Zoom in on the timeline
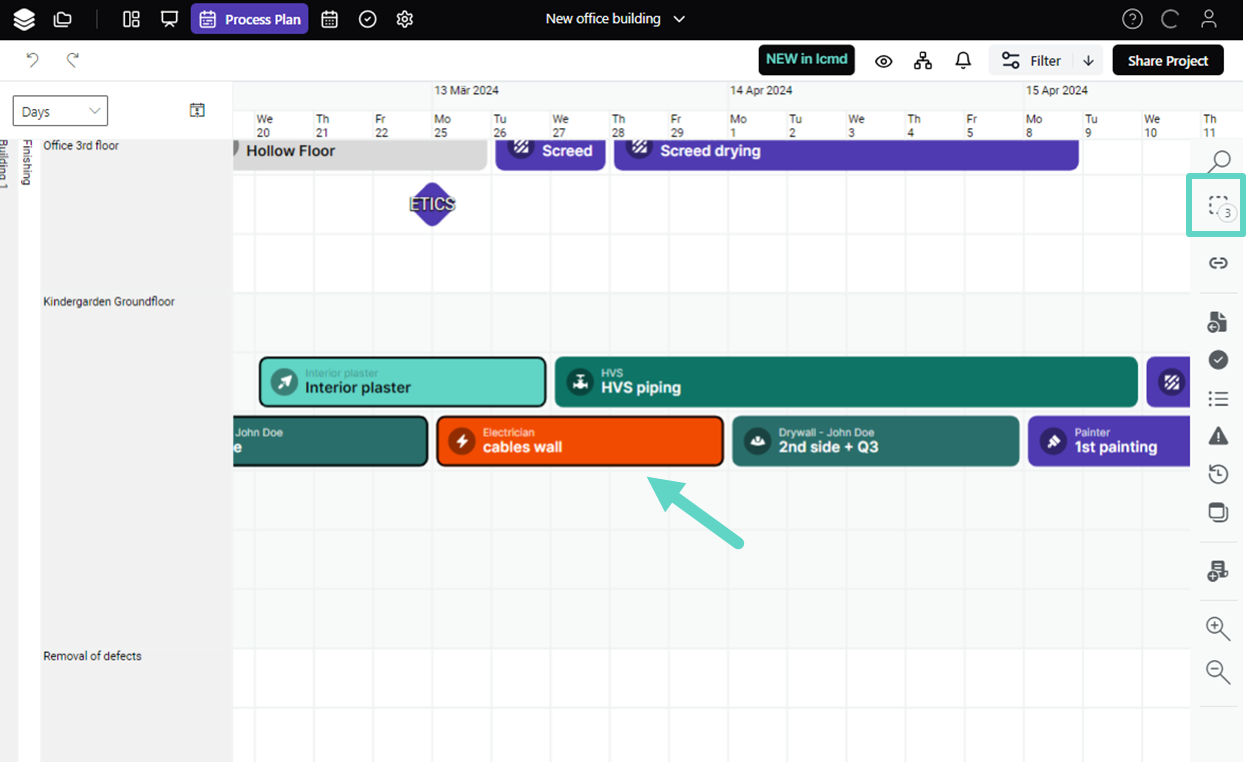The height and width of the screenshot is (762, 1246). click(1218, 628)
